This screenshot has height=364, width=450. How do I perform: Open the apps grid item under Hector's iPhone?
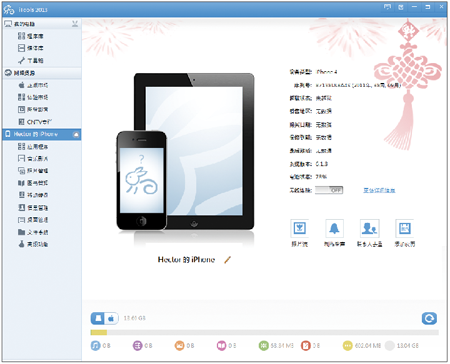pyautogui.click(x=33, y=146)
